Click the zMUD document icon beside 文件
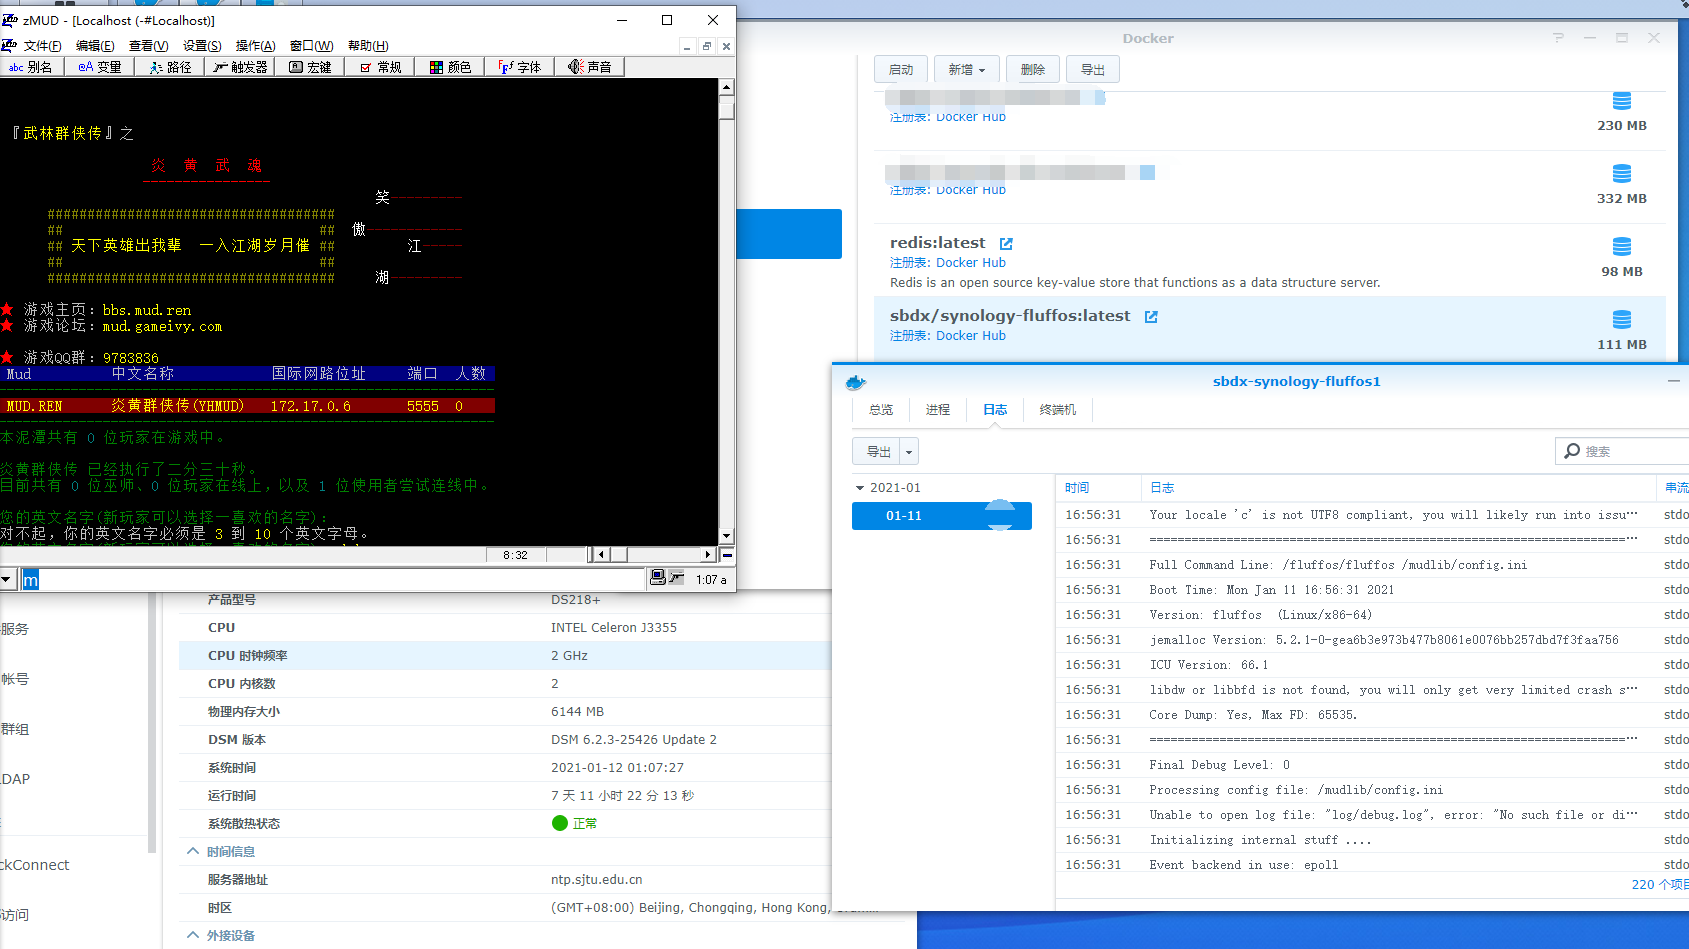This screenshot has height=949, width=1689. click(x=9, y=46)
